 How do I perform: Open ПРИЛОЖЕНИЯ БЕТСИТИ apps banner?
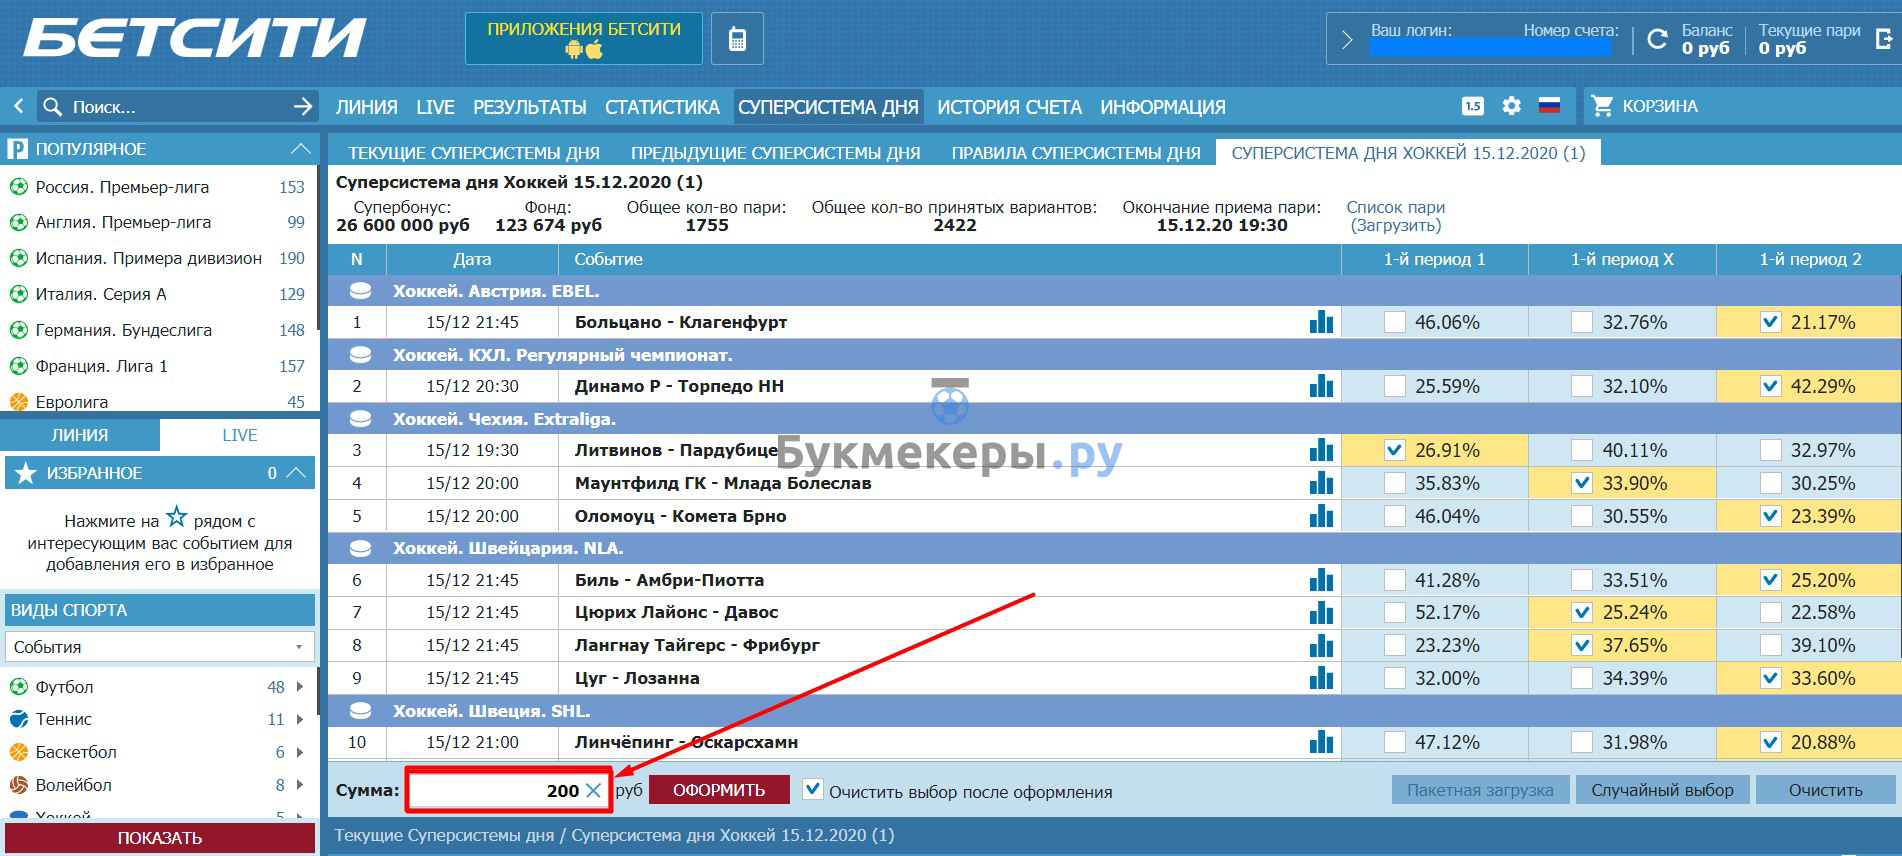[x=584, y=39]
